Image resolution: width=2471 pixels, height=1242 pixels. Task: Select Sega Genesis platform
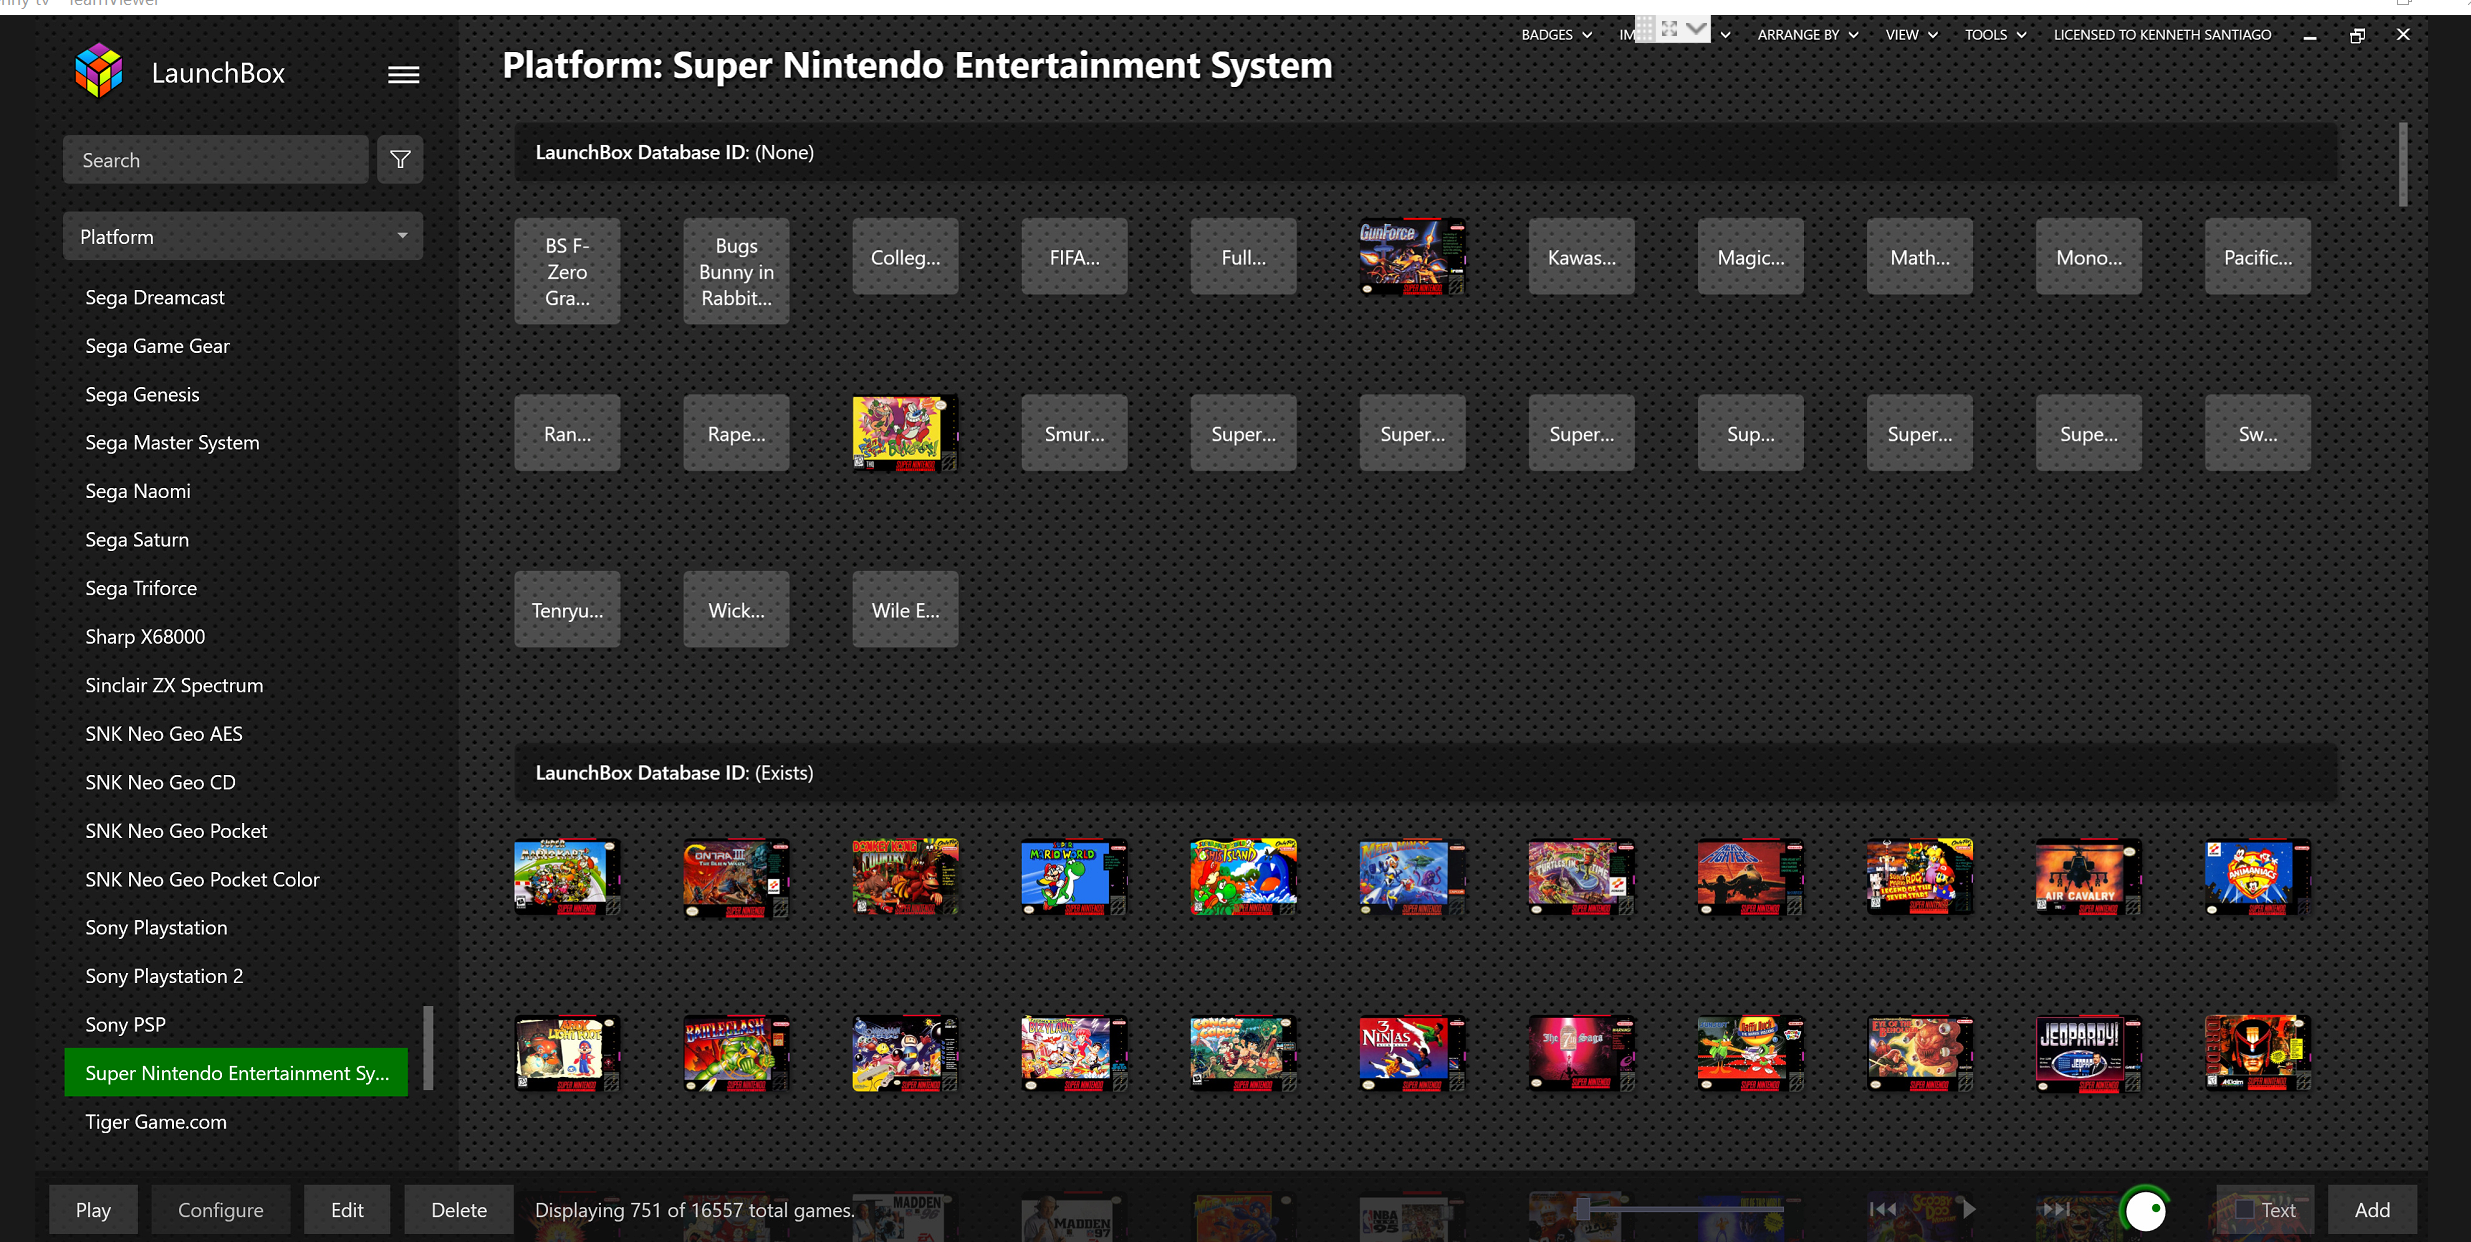point(142,394)
